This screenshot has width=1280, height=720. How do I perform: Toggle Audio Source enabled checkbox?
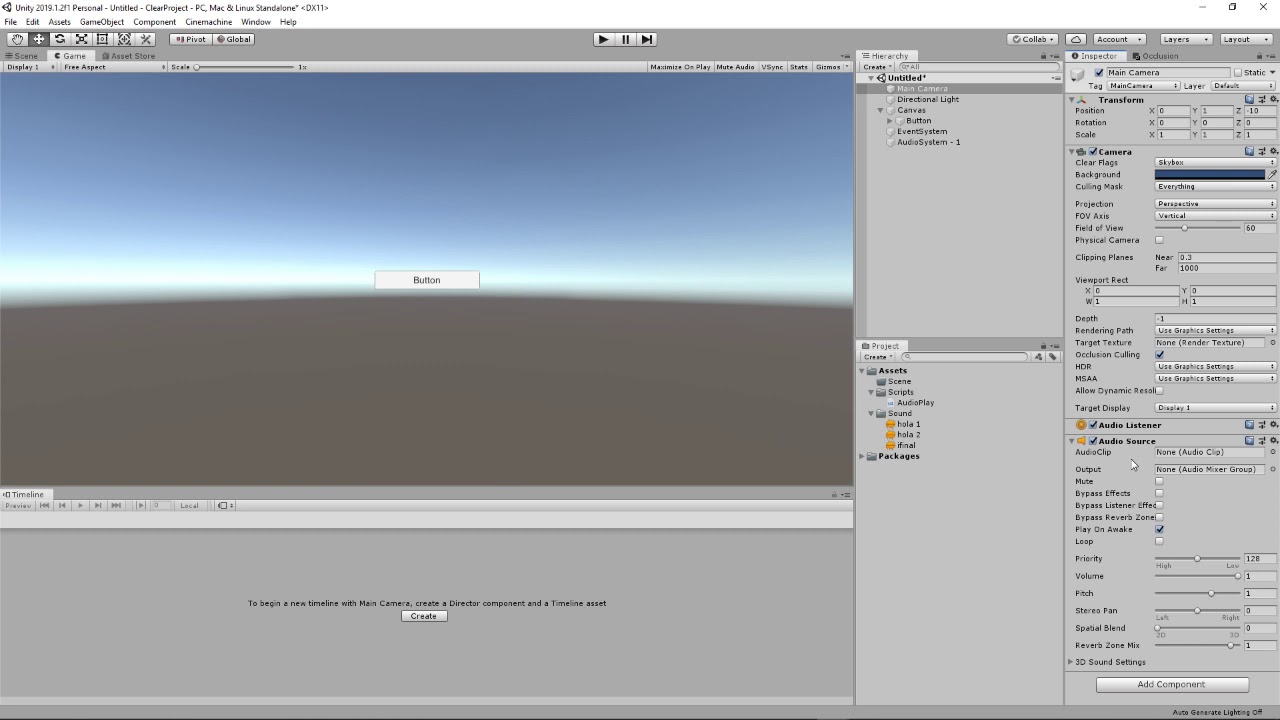[x=1093, y=441]
